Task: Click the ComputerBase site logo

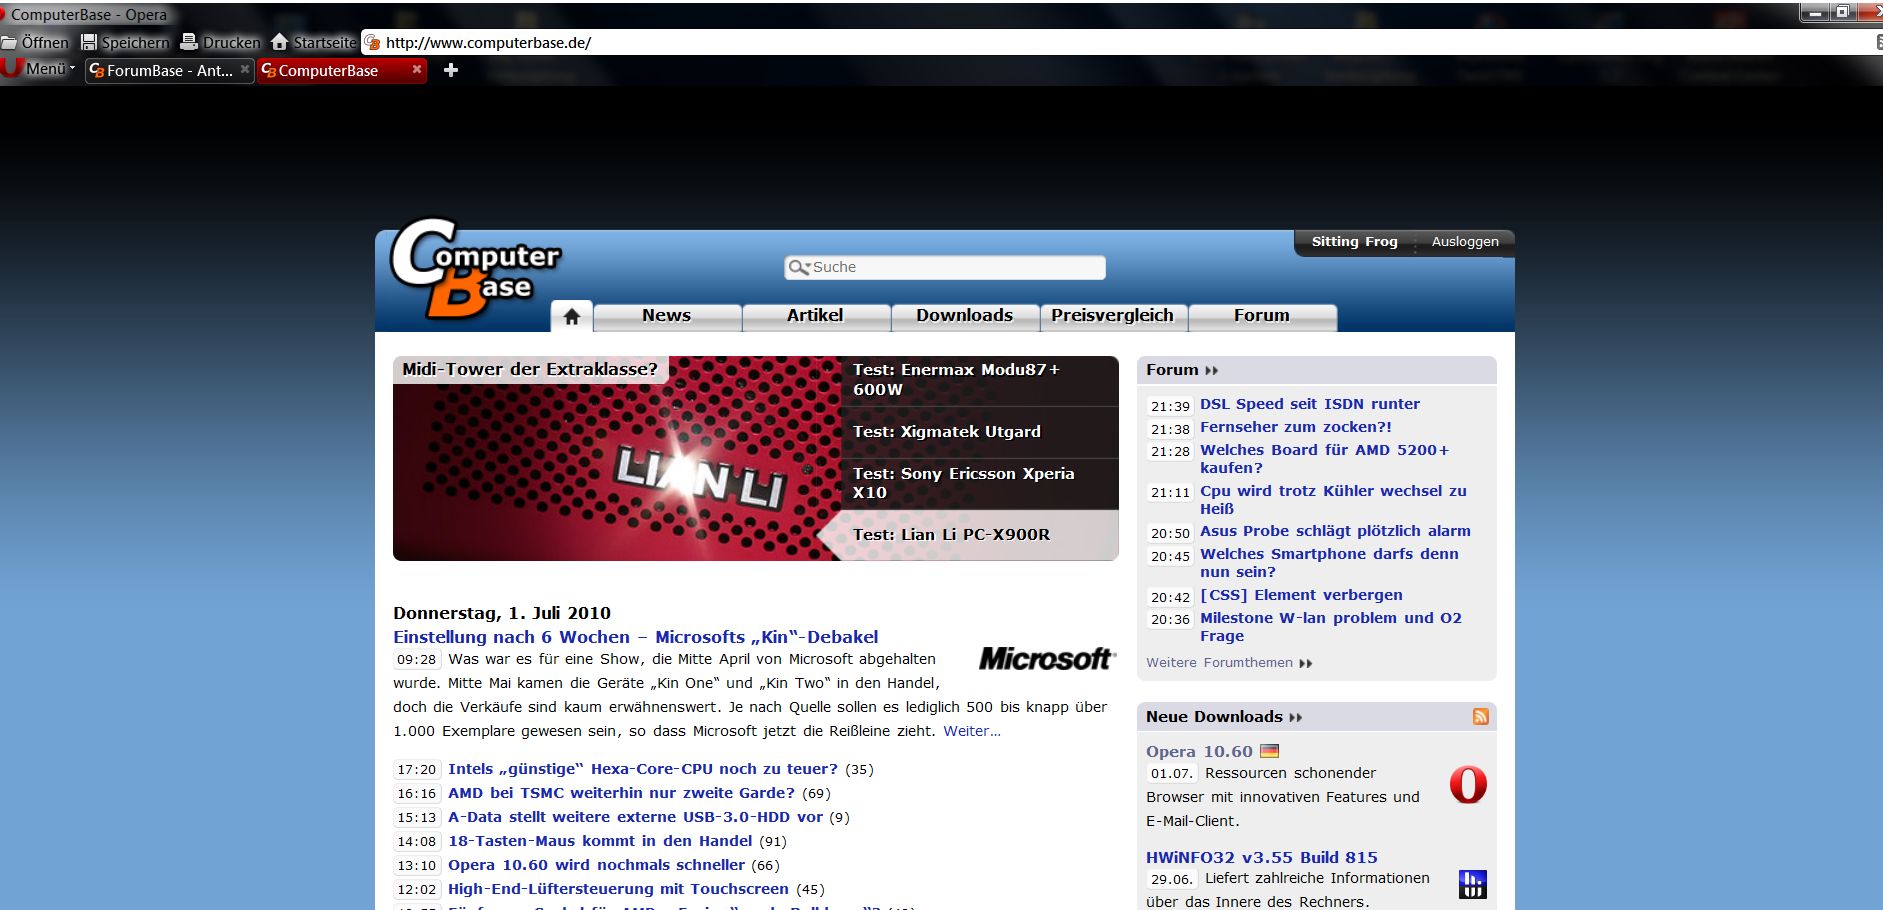Action: [475, 268]
